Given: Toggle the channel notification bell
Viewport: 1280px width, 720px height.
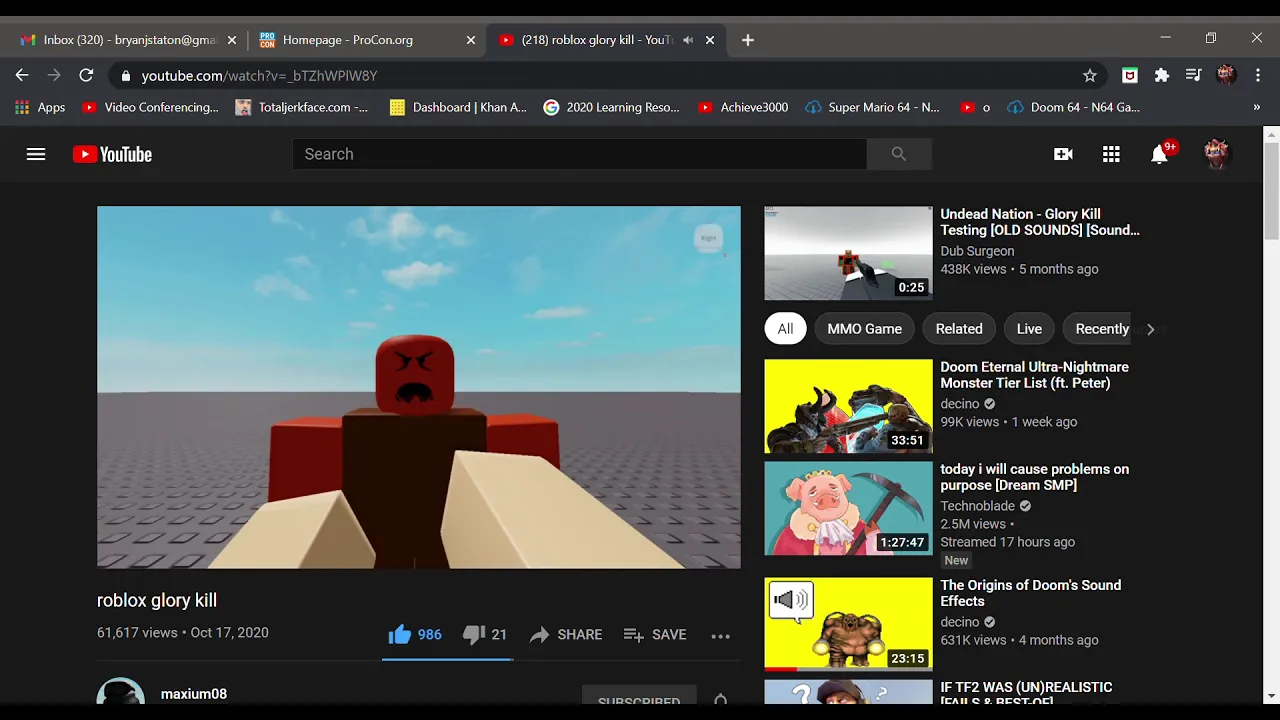Looking at the screenshot, I should [720, 701].
